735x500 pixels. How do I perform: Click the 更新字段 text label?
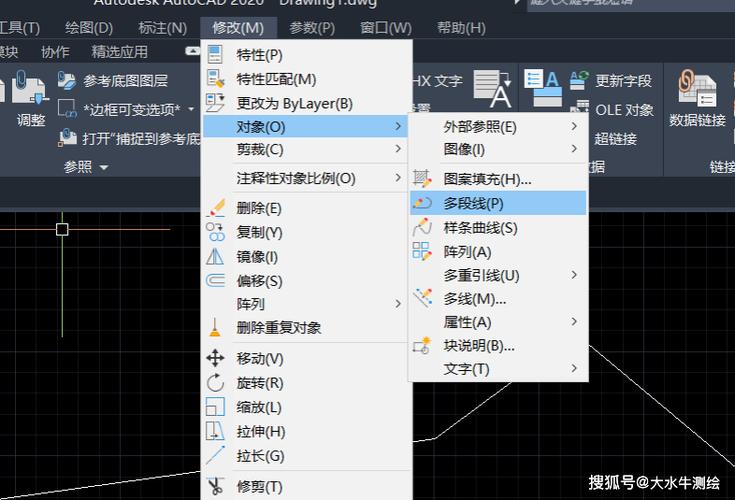623,81
